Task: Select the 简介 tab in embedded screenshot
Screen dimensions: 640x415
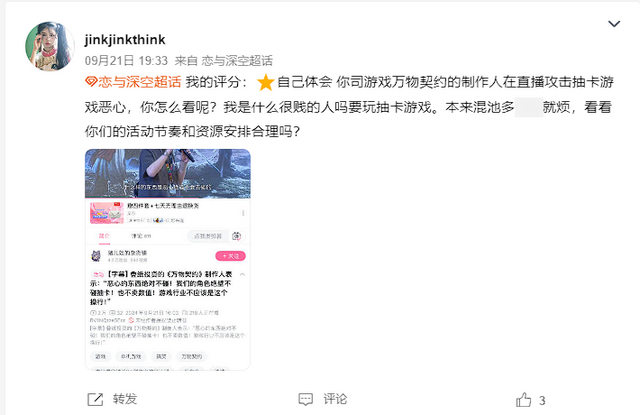Action: [x=104, y=236]
